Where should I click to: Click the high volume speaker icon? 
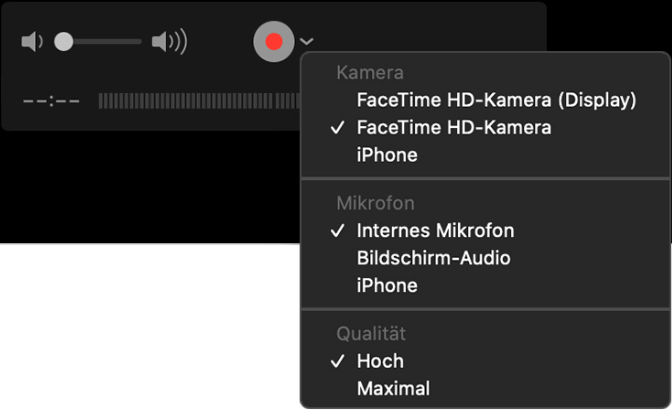pos(169,42)
